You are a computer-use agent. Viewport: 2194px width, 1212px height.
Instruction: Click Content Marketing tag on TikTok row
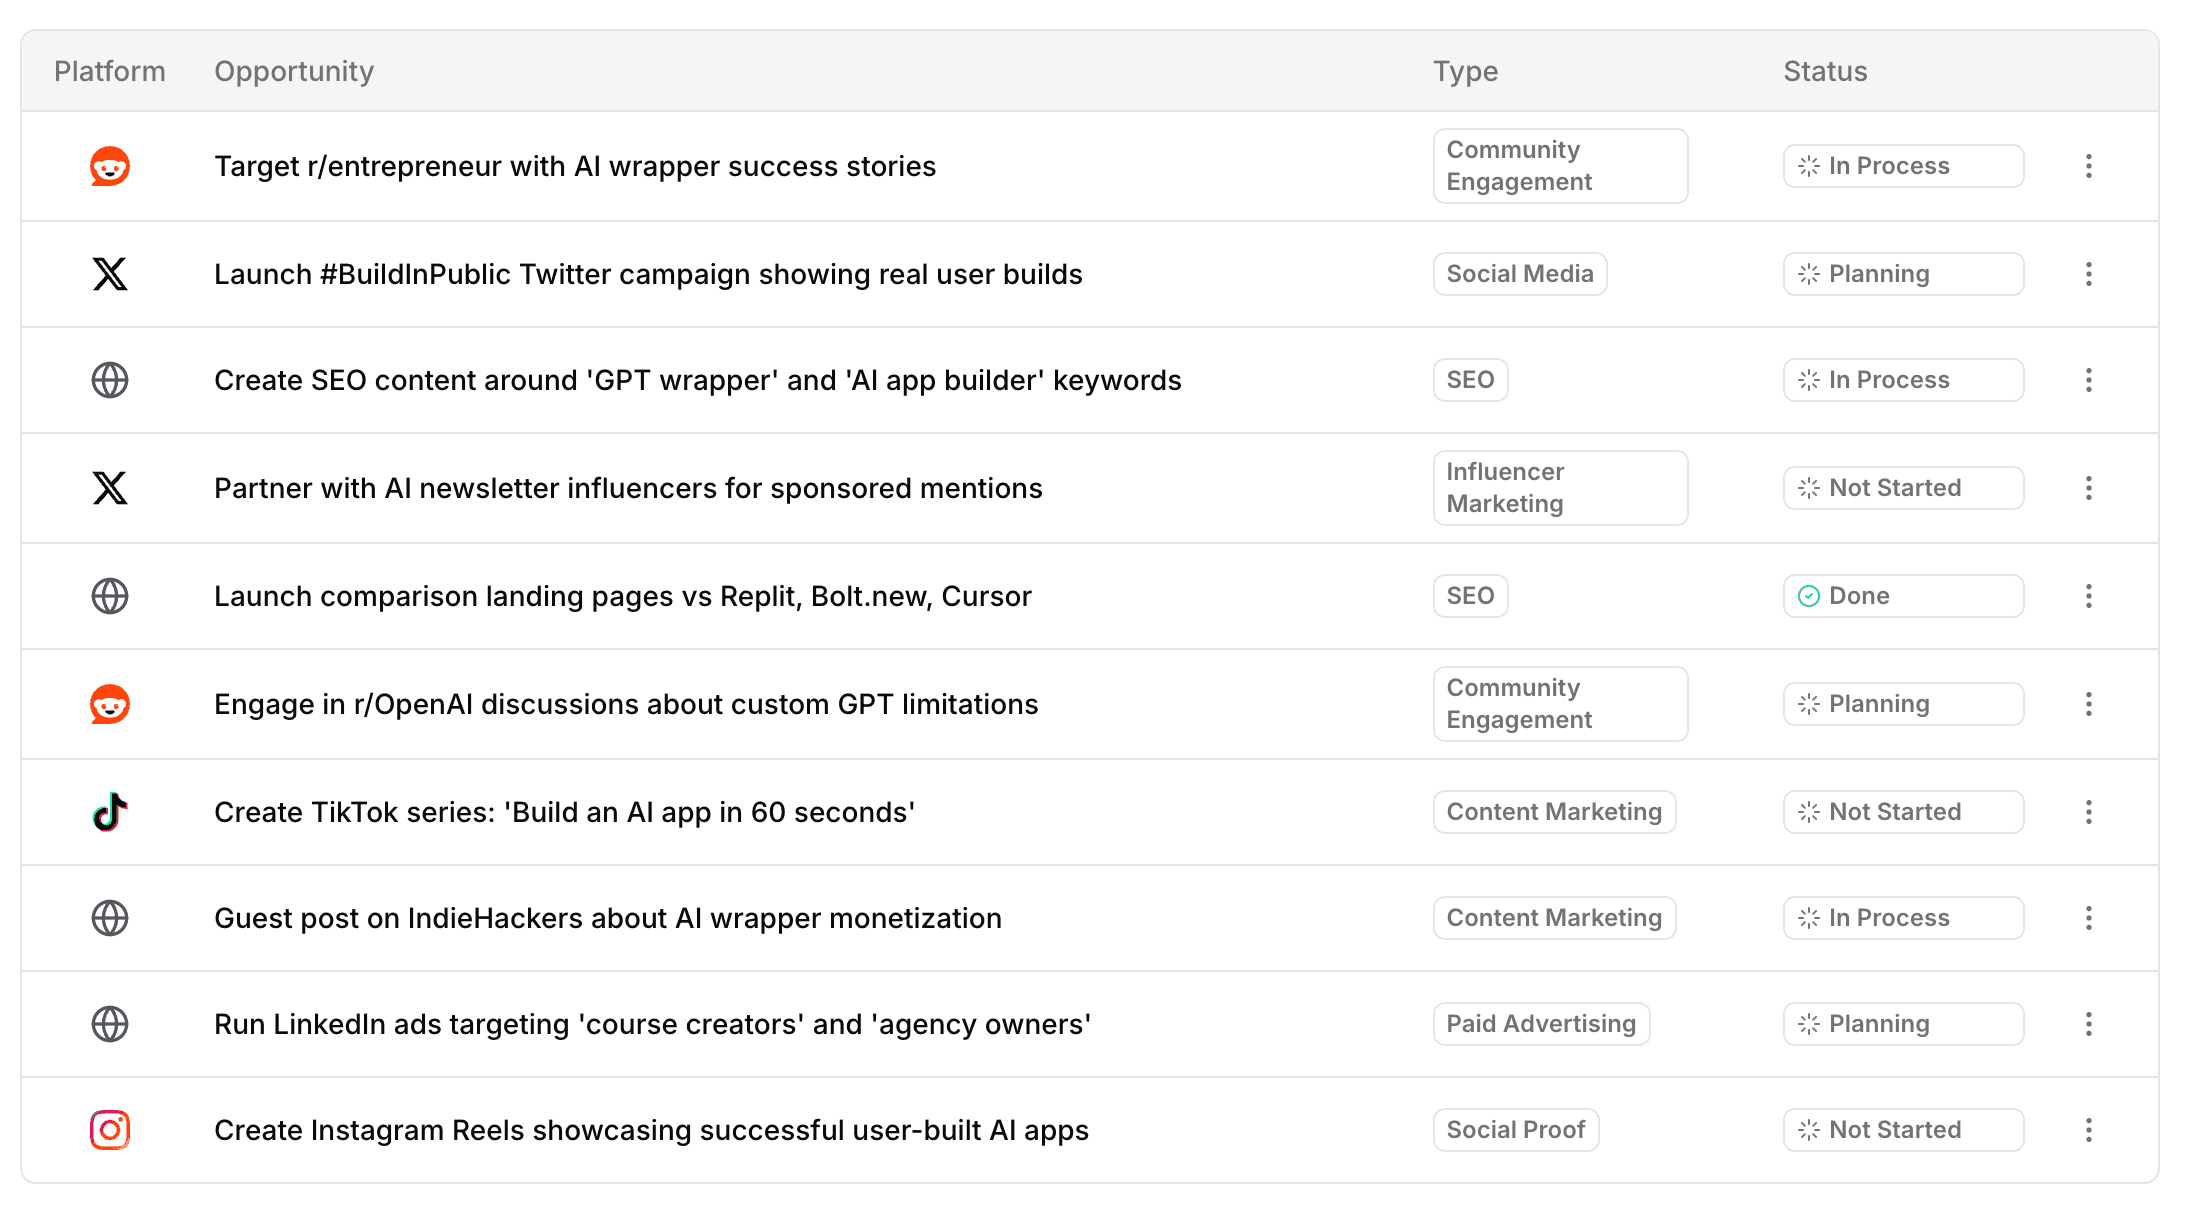coord(1554,812)
